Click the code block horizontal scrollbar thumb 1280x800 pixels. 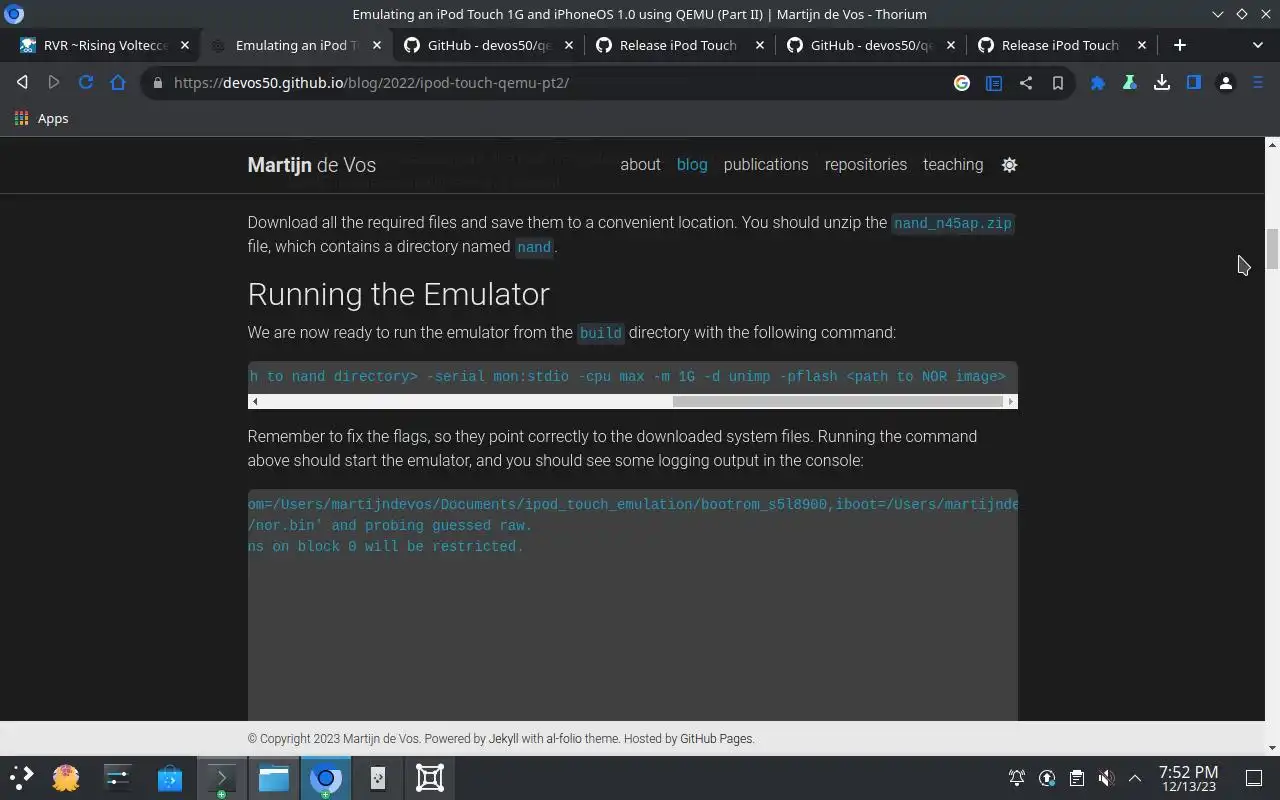(838, 401)
